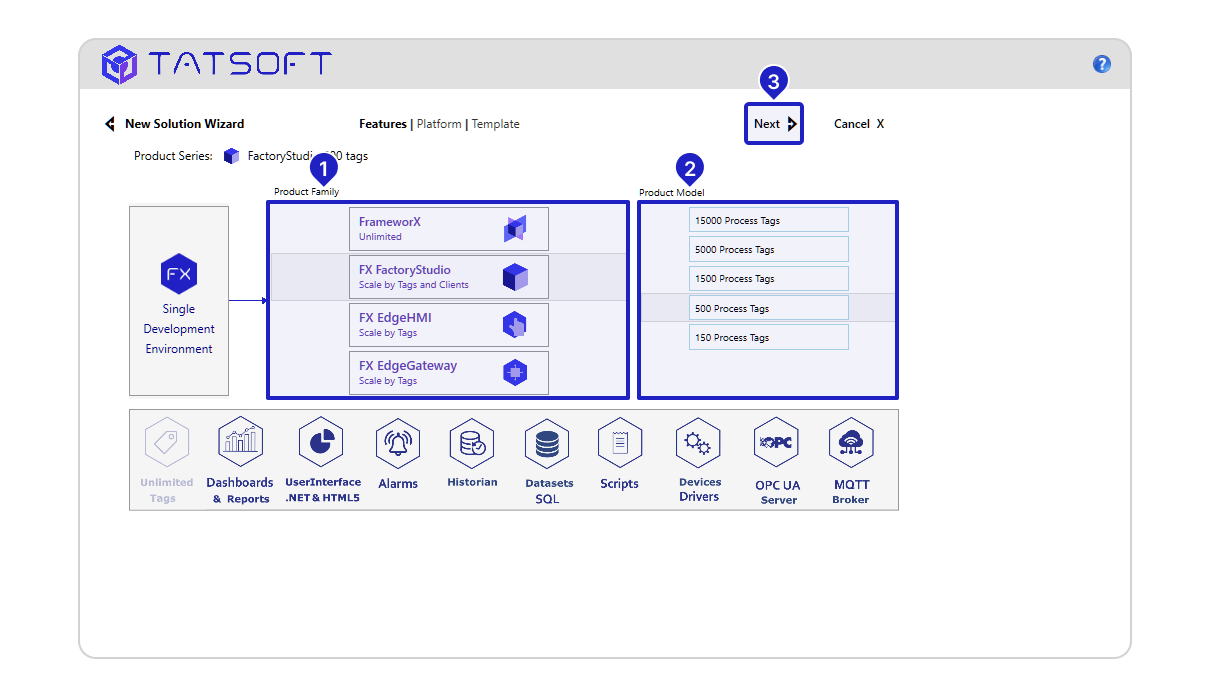This screenshot has width=1210, height=697.
Task: Click the FX EdgeHMI touch icon
Action: point(515,325)
